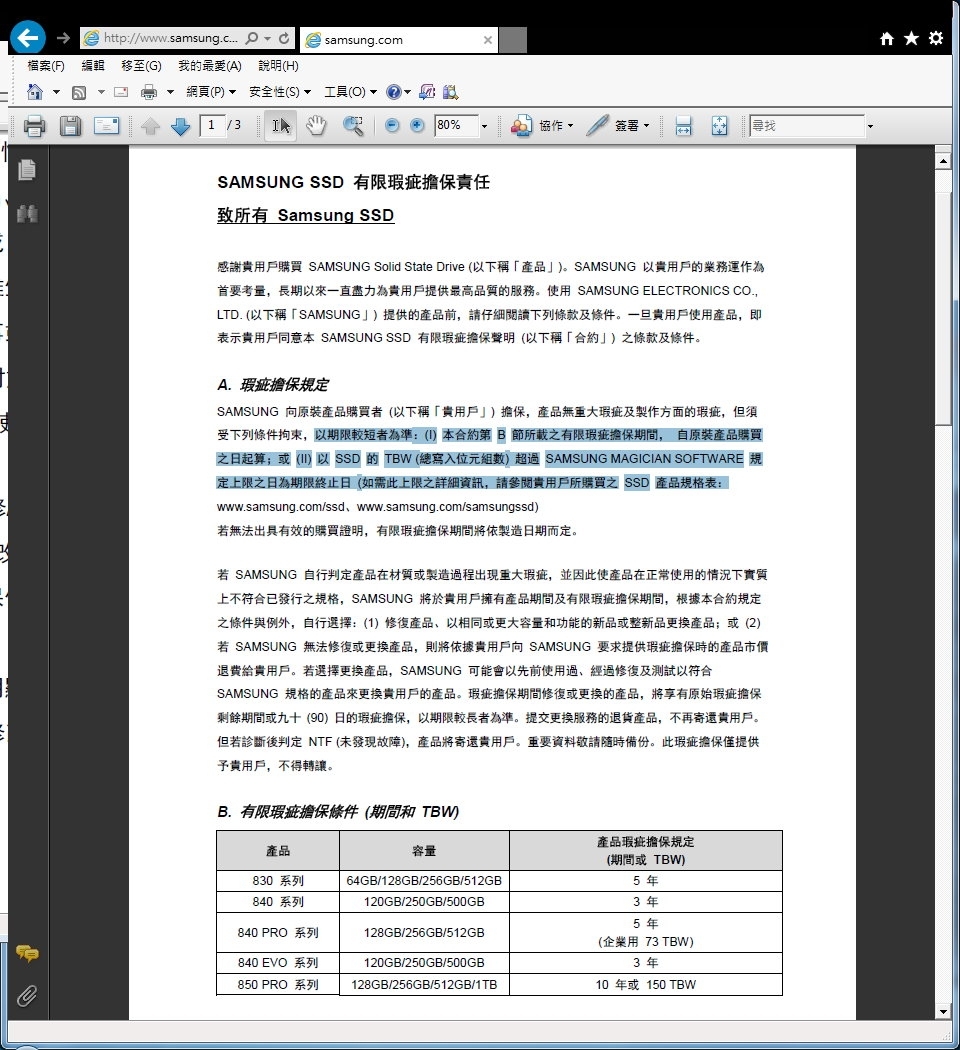The height and width of the screenshot is (1050, 960).
Task: Open the browser settings gear
Action: [x=936, y=38]
